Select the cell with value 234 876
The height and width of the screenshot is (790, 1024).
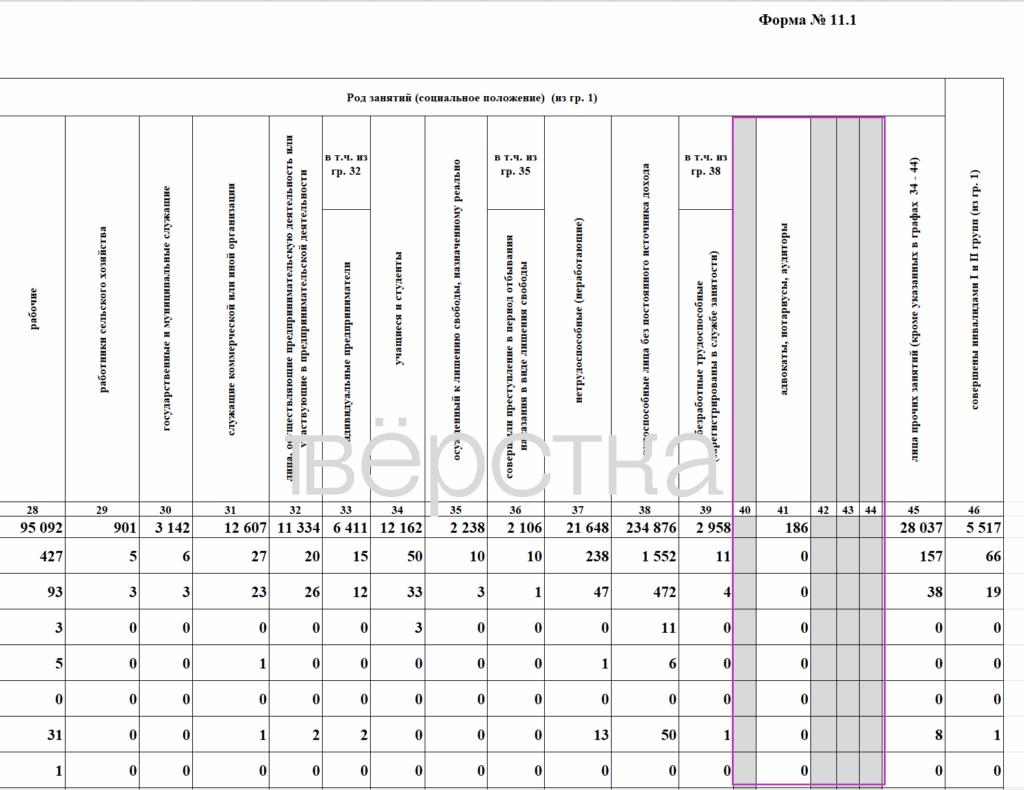pyautogui.click(x=645, y=528)
